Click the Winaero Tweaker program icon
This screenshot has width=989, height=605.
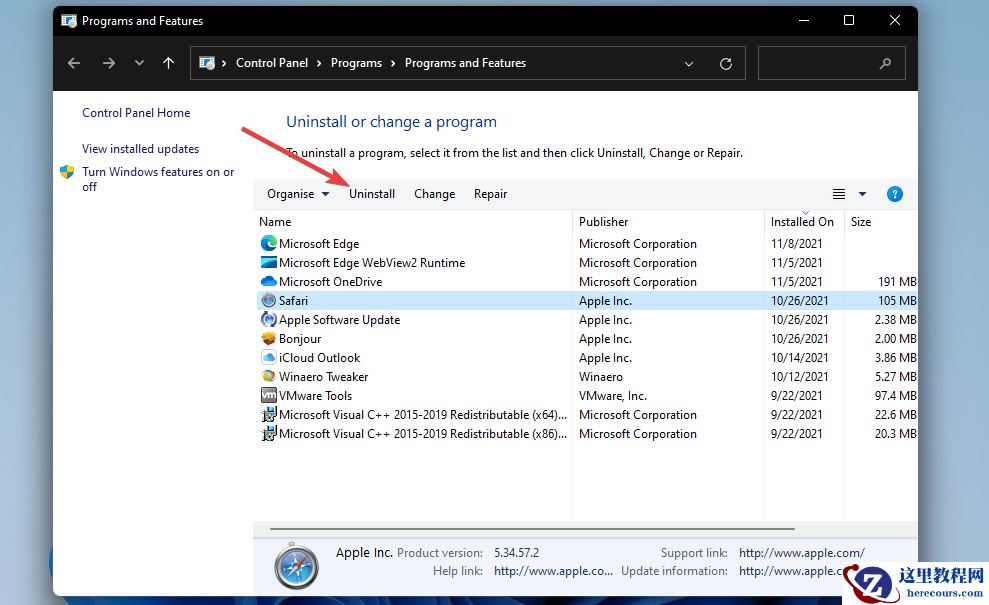pos(269,376)
